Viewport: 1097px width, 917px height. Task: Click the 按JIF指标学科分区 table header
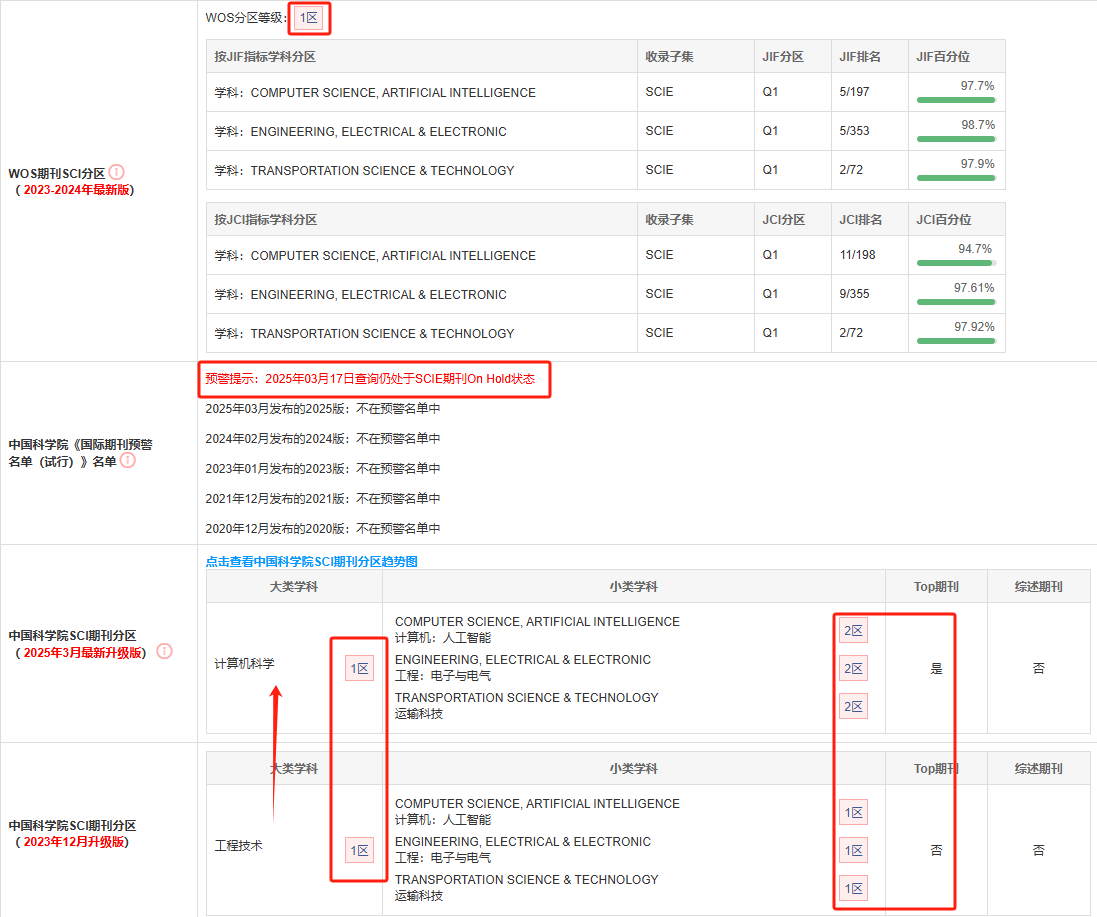tap(265, 57)
